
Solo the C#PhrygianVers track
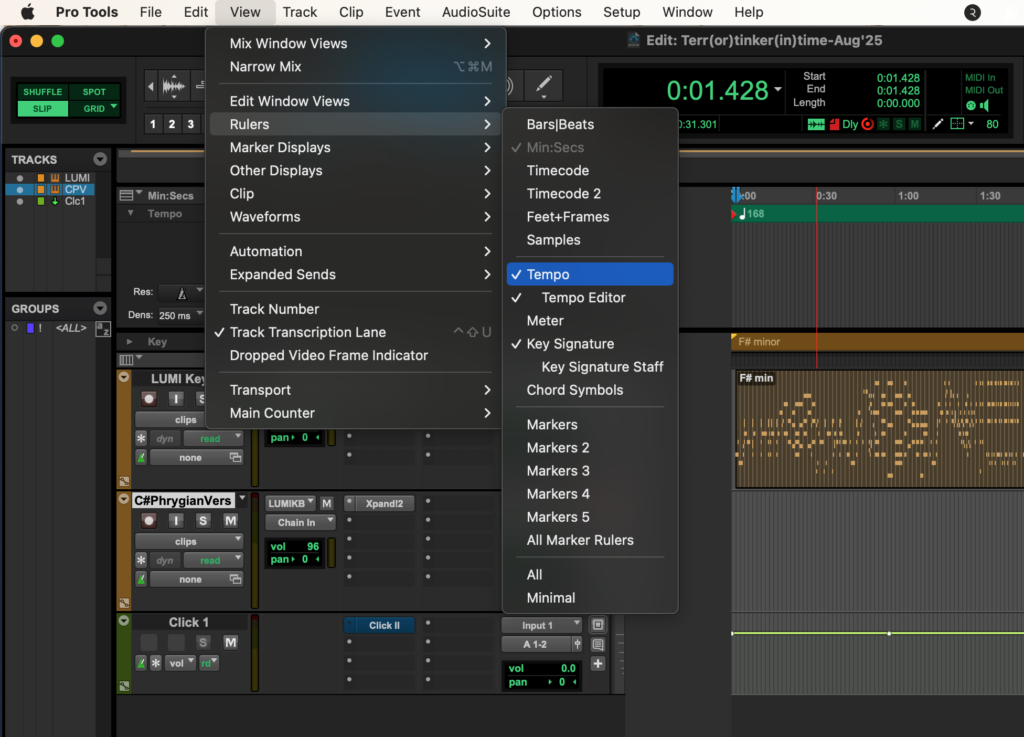pos(203,520)
